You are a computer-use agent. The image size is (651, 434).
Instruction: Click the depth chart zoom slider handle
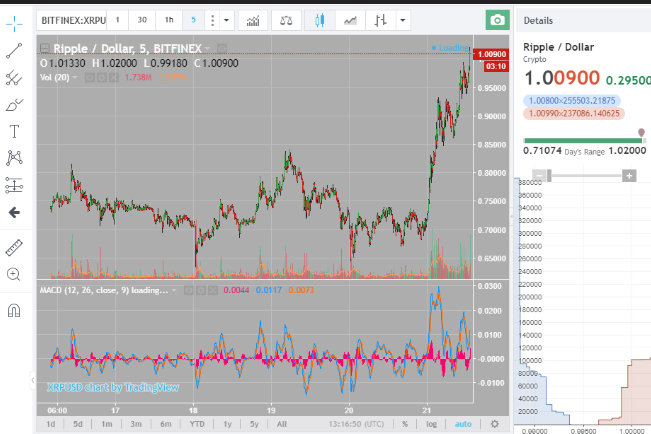(x=549, y=176)
